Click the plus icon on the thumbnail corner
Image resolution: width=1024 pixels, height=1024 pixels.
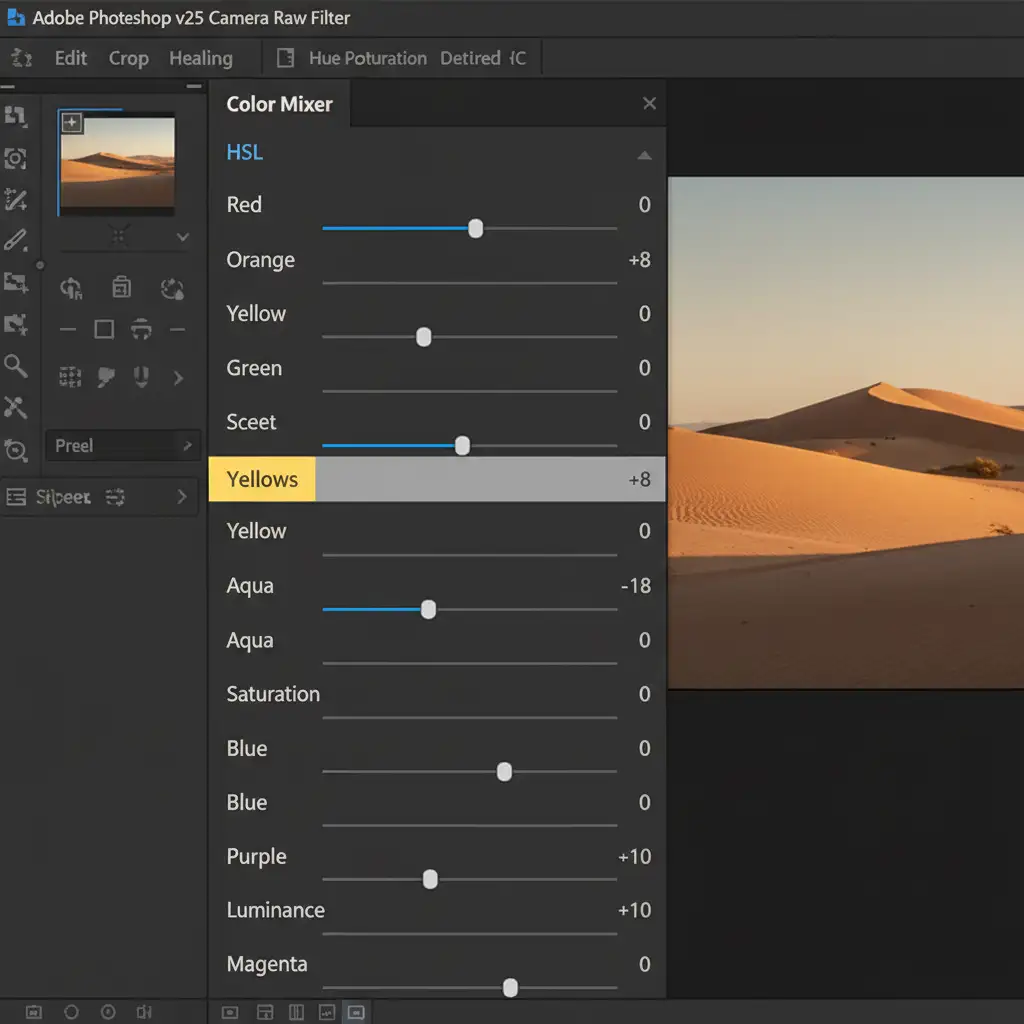pos(72,123)
